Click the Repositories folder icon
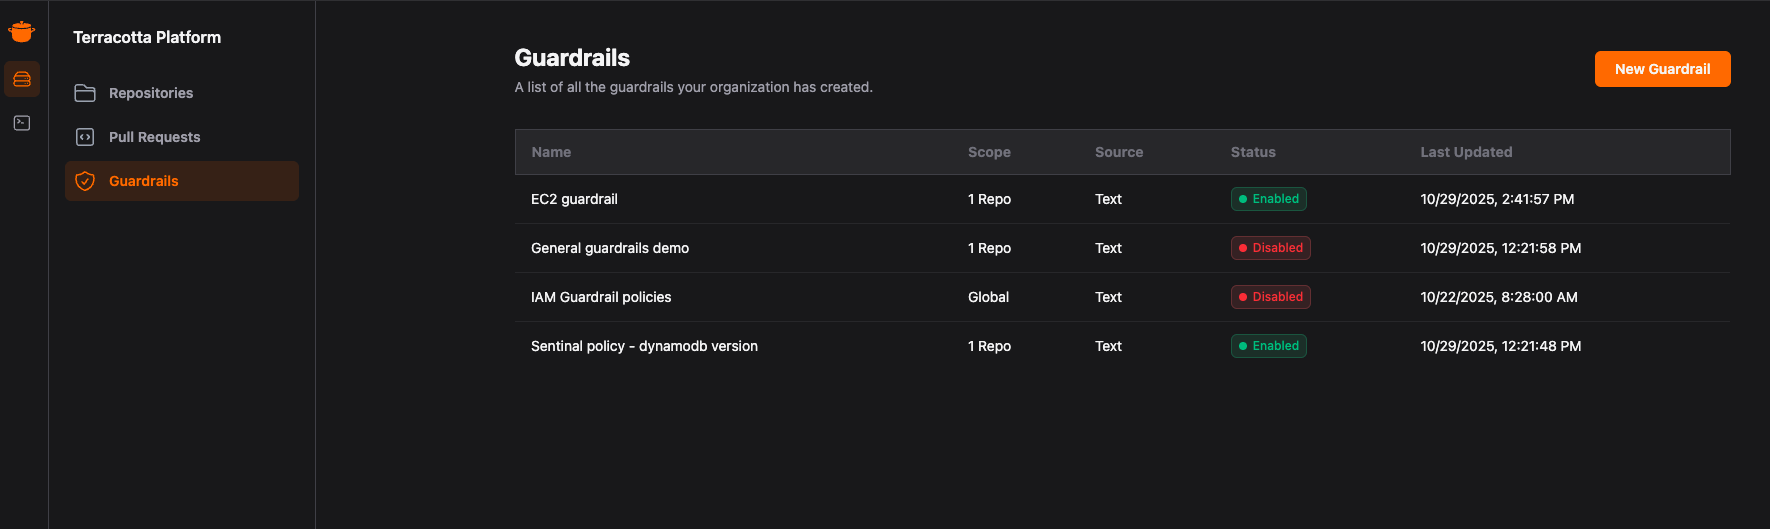This screenshot has width=1770, height=529. pyautogui.click(x=85, y=93)
